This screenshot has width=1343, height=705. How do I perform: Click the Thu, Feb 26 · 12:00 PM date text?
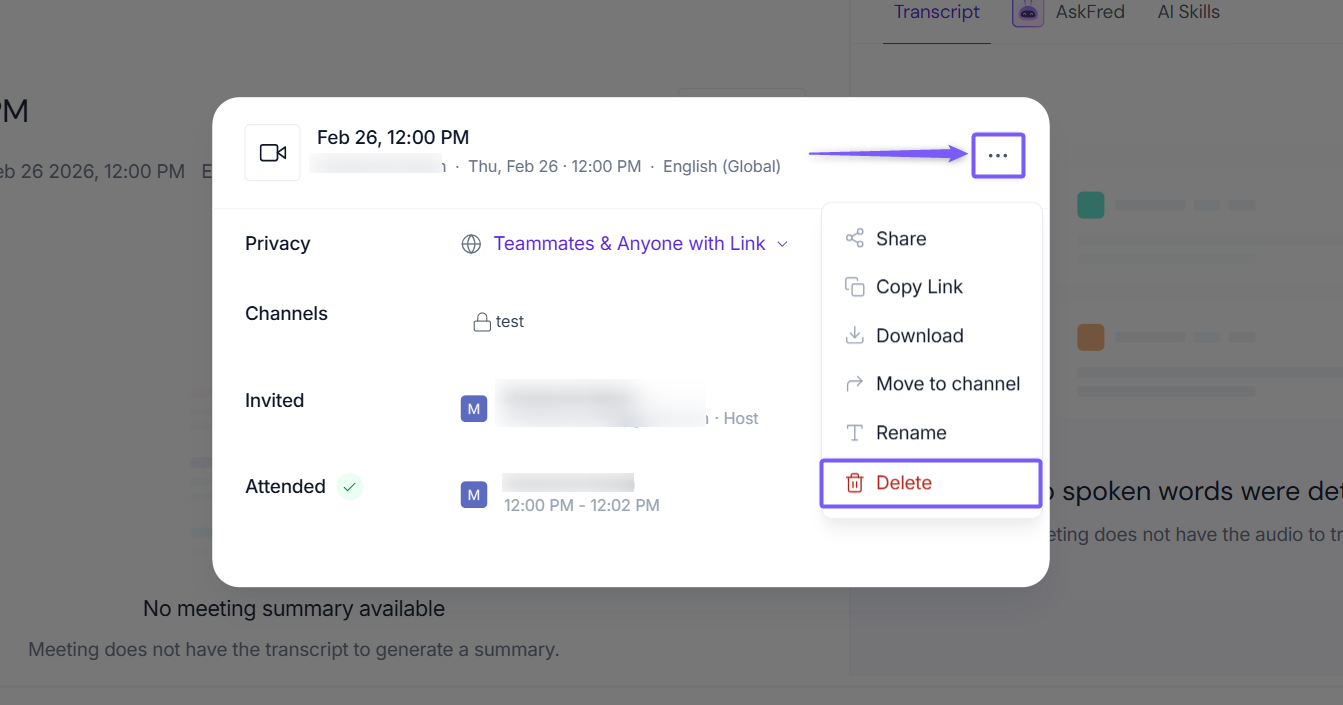click(x=554, y=166)
